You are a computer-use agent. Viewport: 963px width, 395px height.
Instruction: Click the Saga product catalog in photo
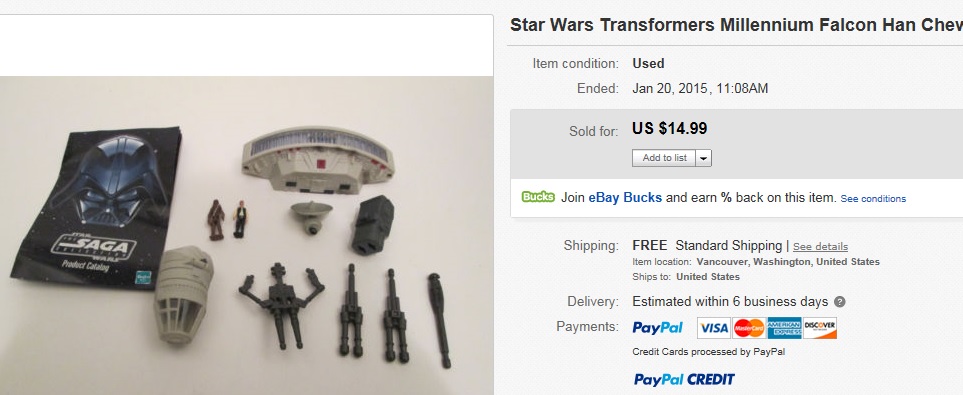[96, 206]
